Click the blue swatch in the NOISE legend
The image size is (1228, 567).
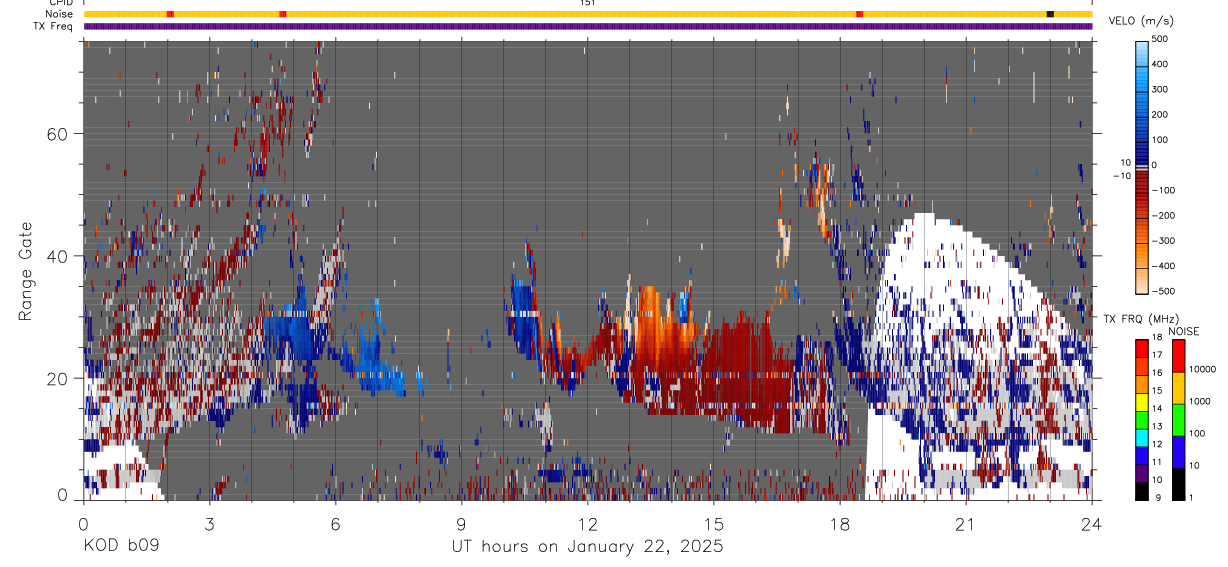click(1179, 452)
